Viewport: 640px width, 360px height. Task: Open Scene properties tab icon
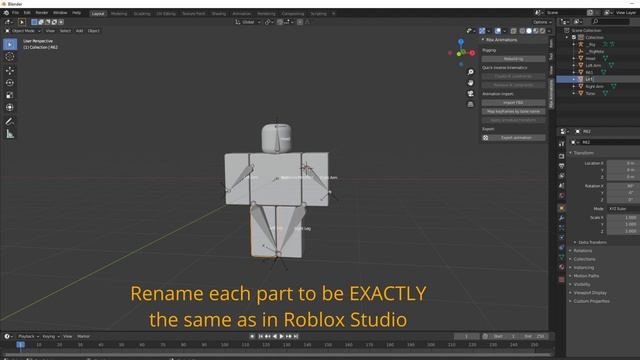(562, 186)
